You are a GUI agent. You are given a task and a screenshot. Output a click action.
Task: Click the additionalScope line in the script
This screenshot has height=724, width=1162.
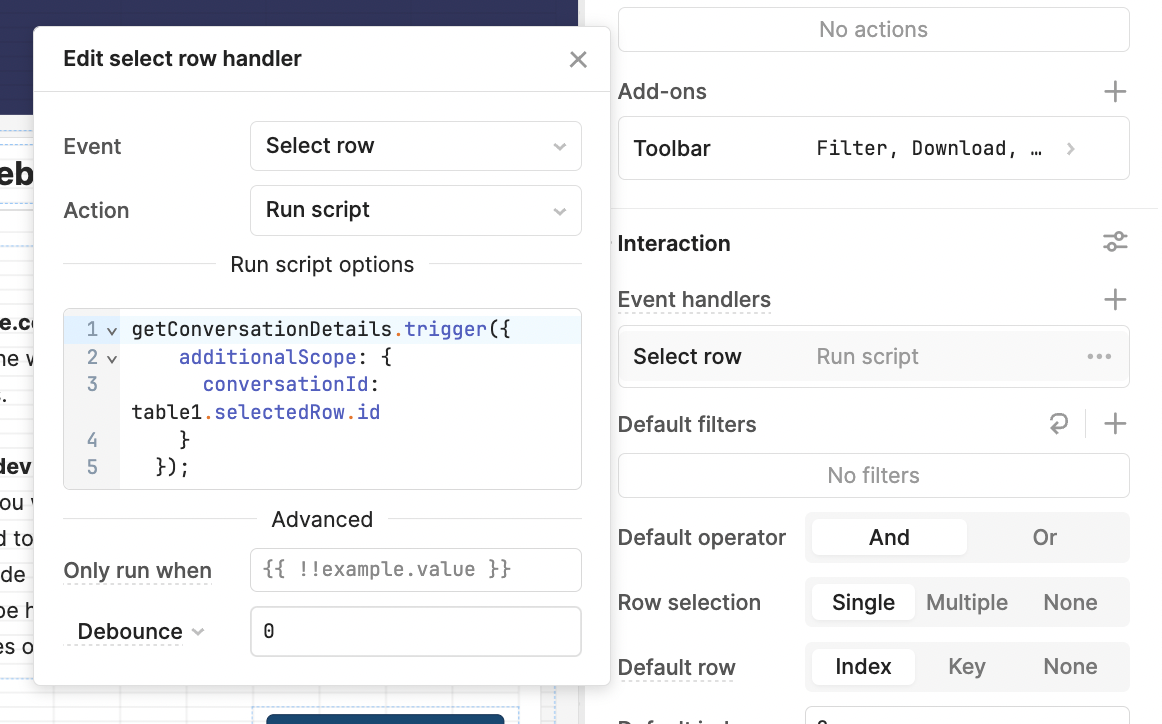285,357
